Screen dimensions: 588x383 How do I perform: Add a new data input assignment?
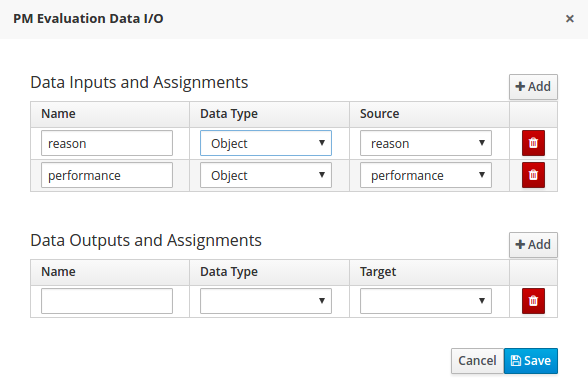[533, 87]
